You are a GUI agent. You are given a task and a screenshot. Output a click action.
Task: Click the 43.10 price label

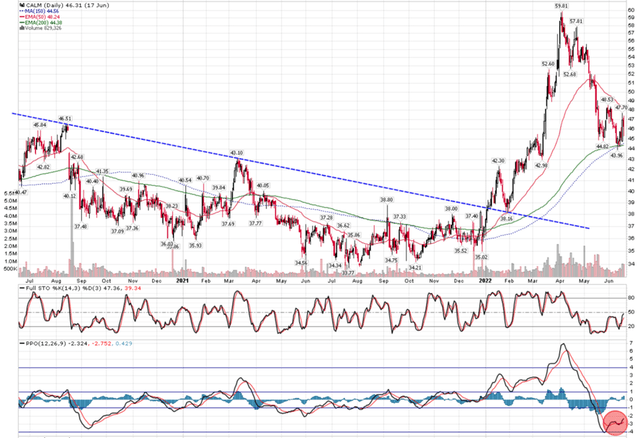point(236,153)
